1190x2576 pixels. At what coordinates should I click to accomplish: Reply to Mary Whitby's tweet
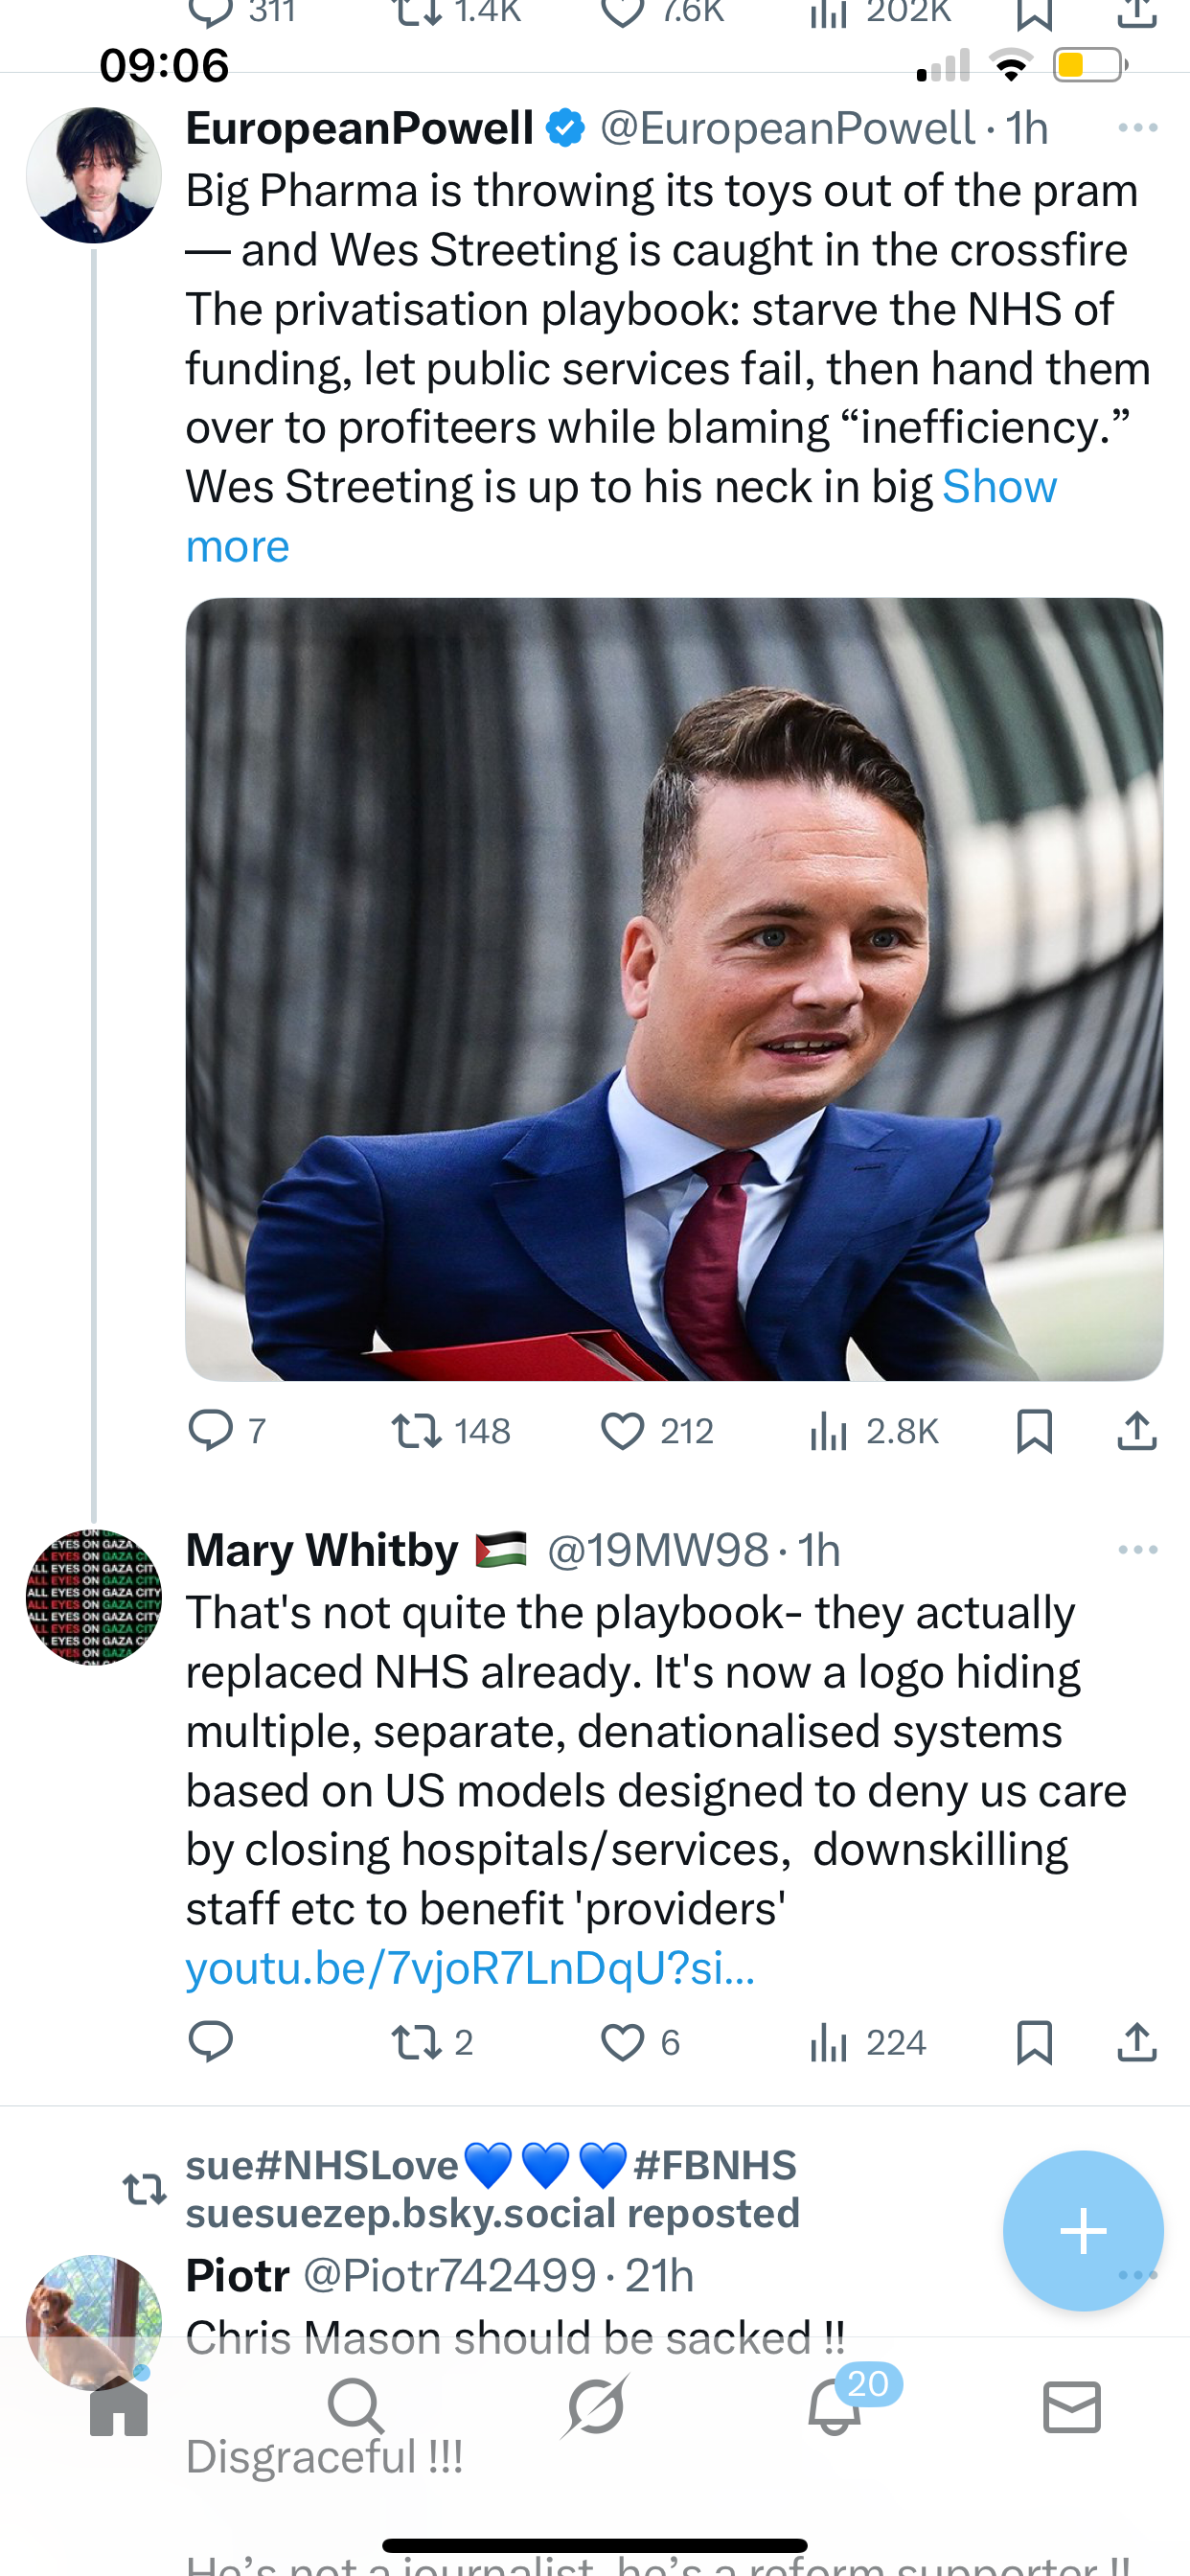[211, 2042]
